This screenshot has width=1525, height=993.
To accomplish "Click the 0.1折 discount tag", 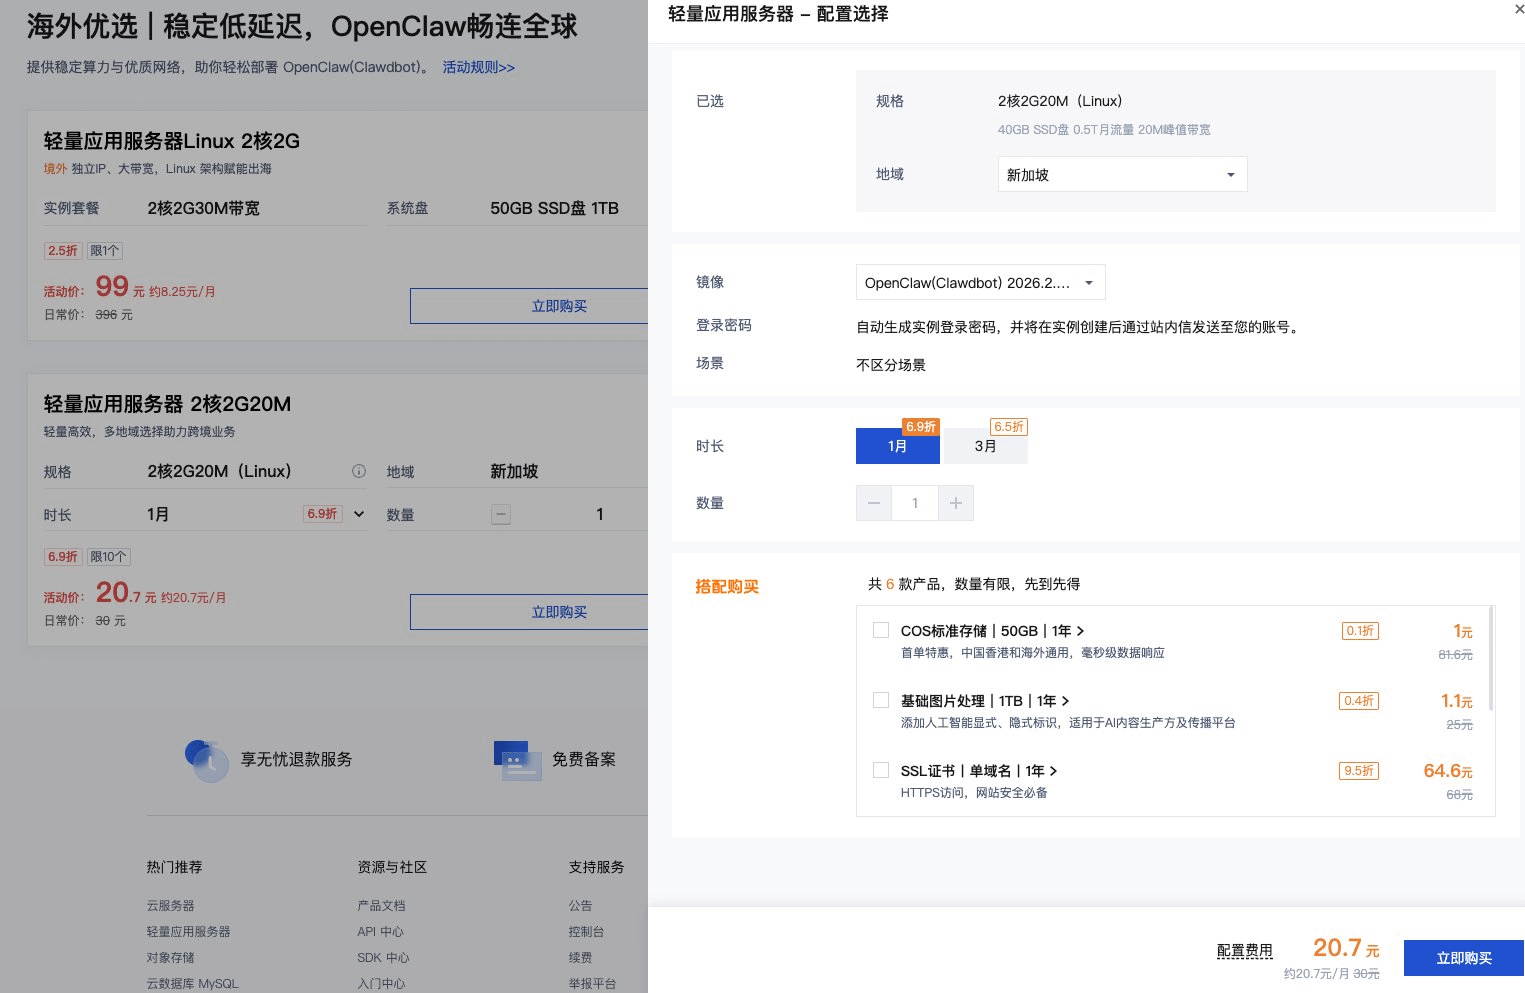I will point(1360,630).
